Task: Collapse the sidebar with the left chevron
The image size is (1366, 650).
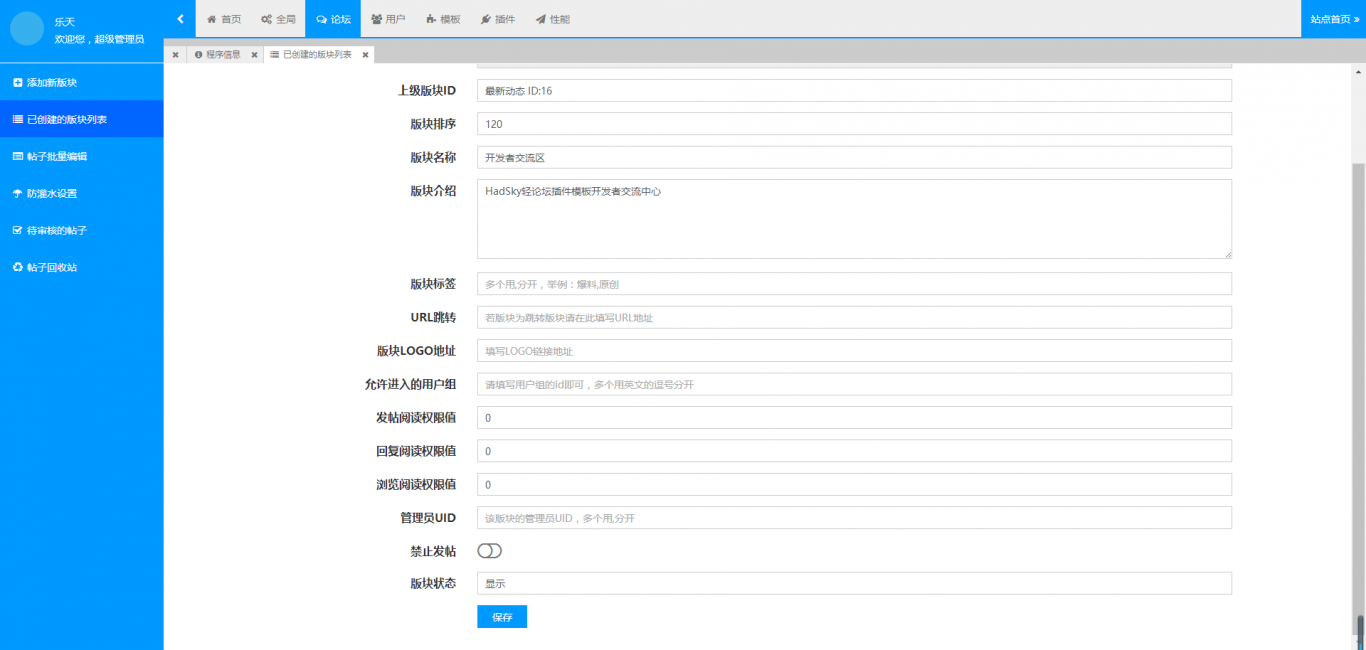Action: coord(180,18)
